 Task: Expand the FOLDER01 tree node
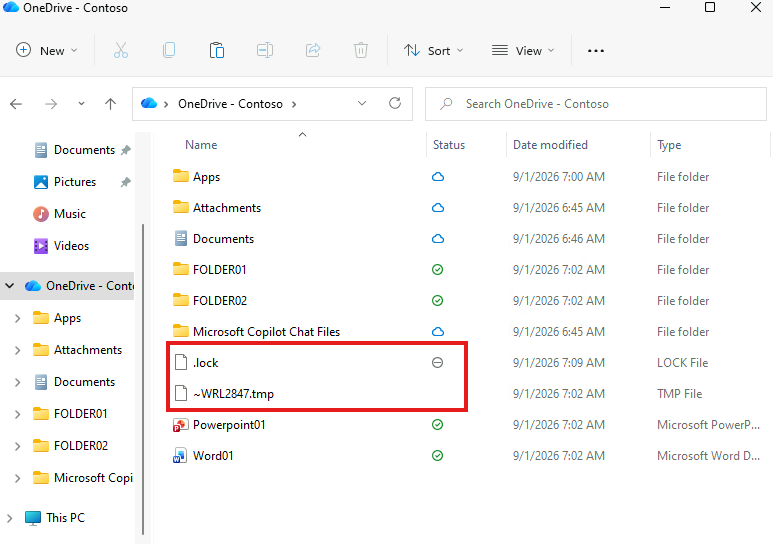pos(18,414)
